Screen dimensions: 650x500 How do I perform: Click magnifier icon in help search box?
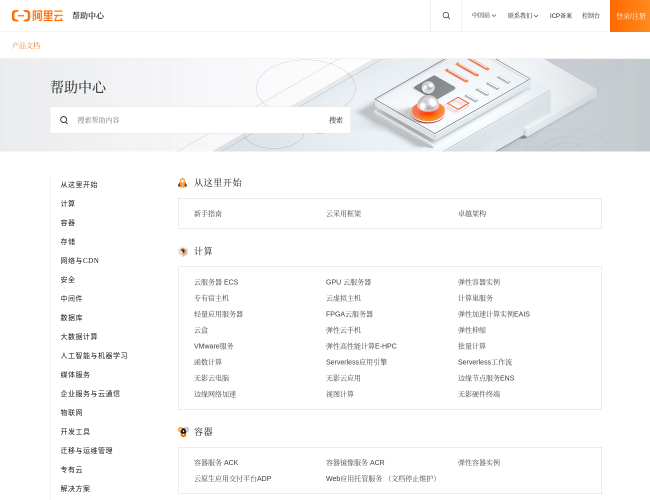(x=64, y=120)
